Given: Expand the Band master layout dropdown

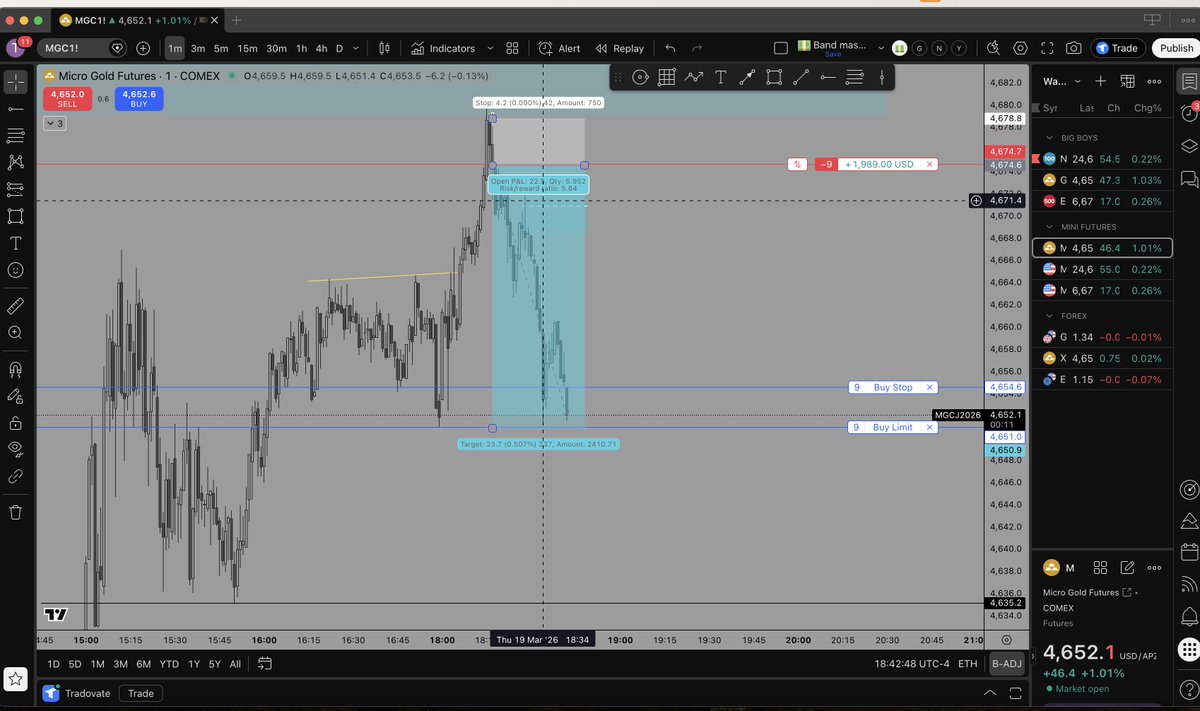Looking at the screenshot, I should pyautogui.click(x=881, y=48).
